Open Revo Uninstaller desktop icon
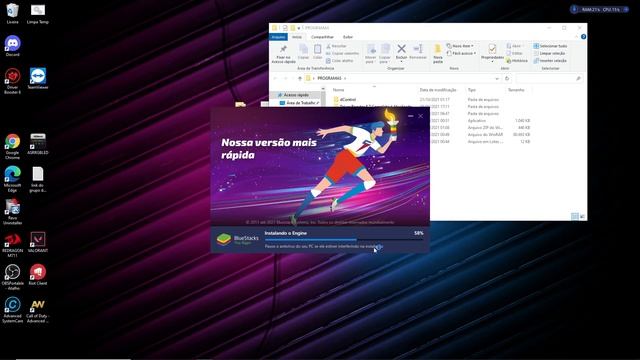Image resolution: width=640 pixels, height=360 pixels. (13, 212)
